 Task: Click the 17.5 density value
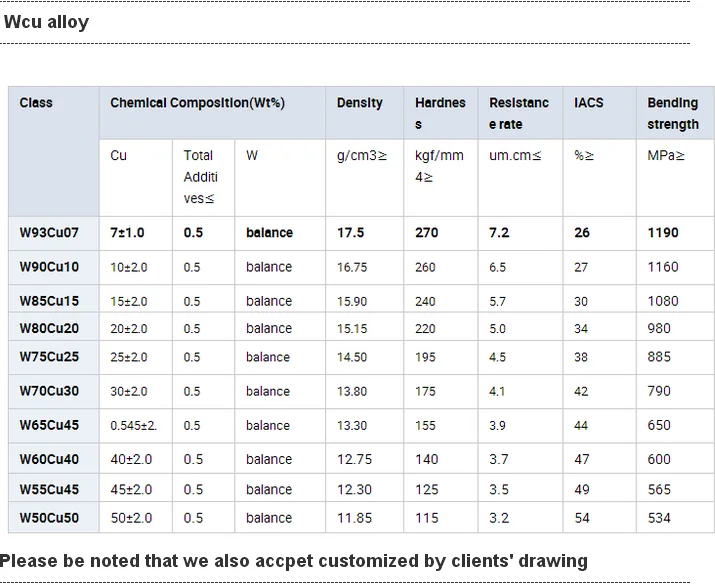point(350,233)
